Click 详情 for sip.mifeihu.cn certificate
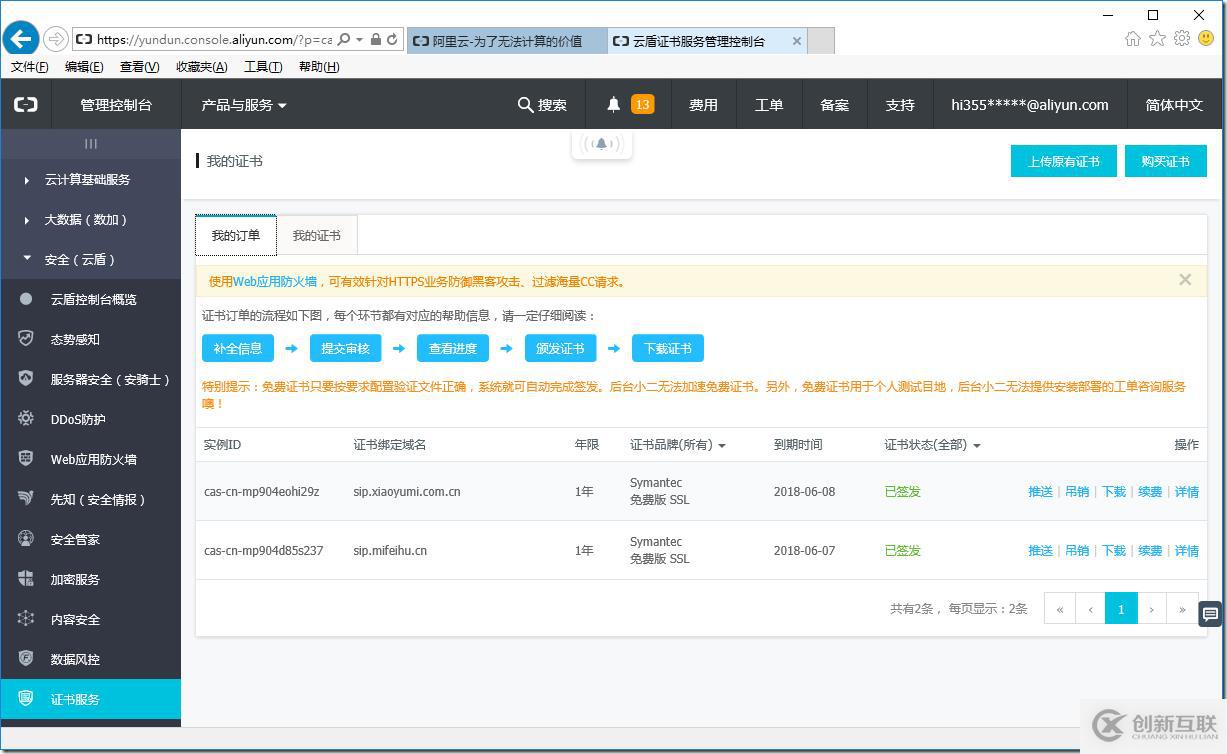Viewport: 1227px width, 754px height. pos(1187,550)
